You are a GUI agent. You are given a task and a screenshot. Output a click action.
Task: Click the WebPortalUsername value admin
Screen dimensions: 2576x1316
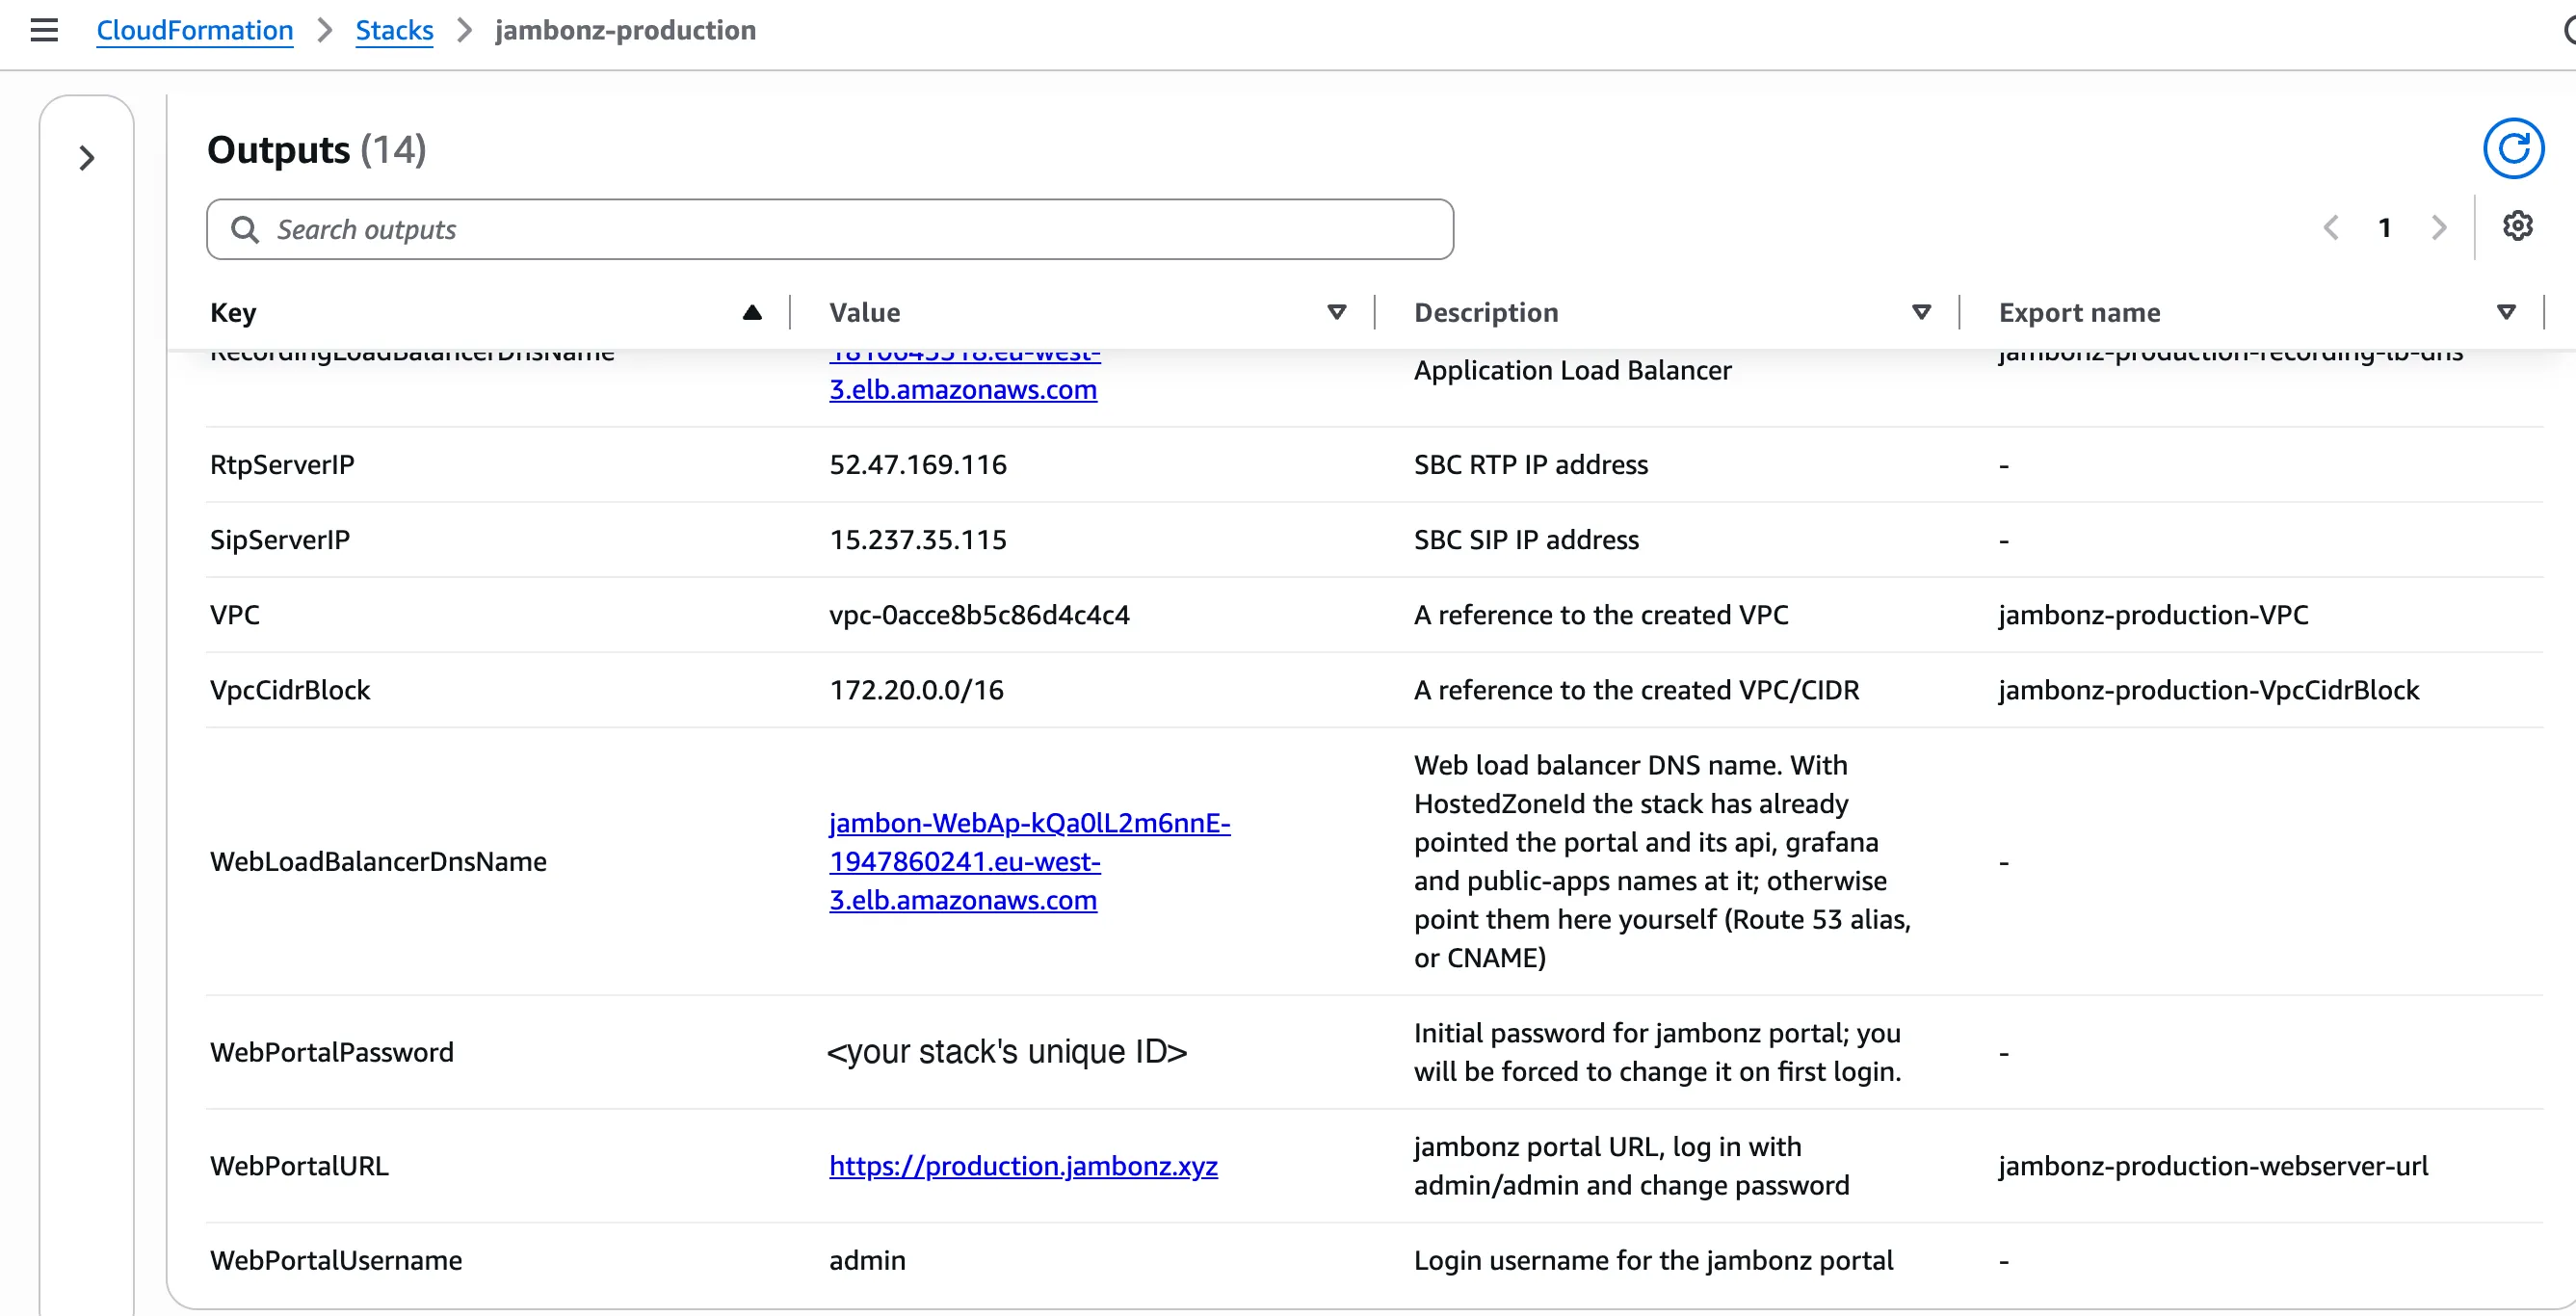point(867,1260)
